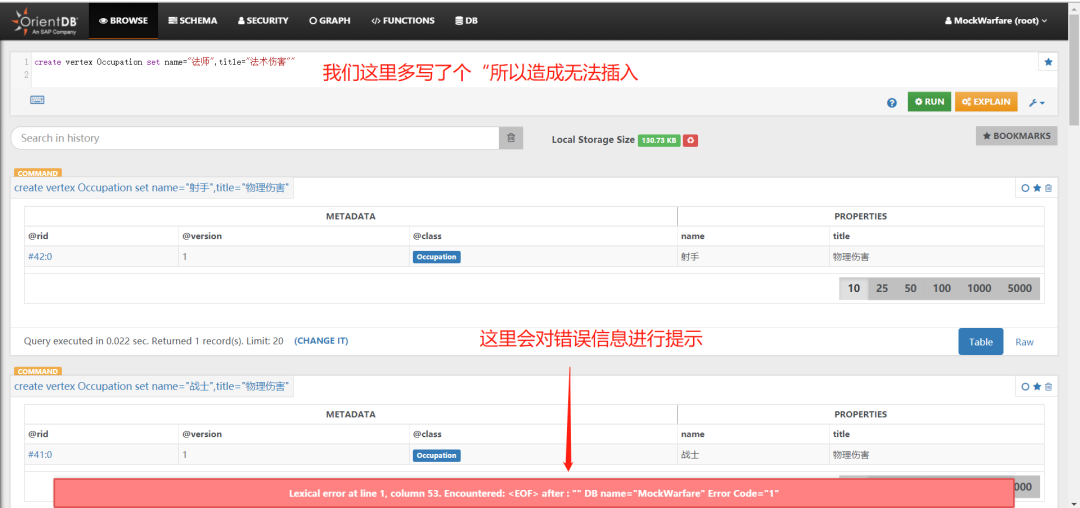This screenshot has width=1080, height=508.
Task: Set page size to 100 in first result
Action: [942, 288]
